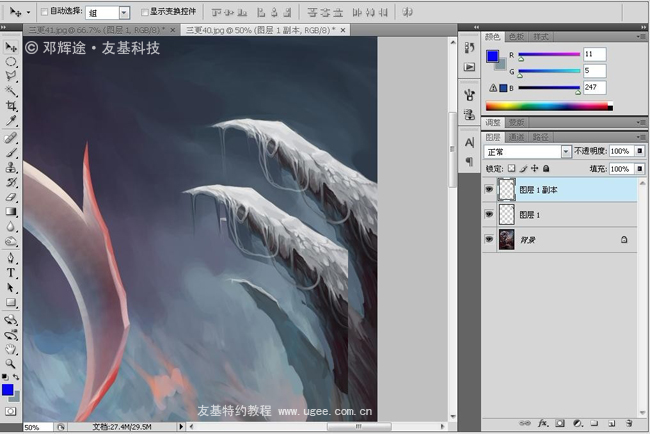Select the Clone Stamp tool
The height and width of the screenshot is (434, 650).
pos(11,167)
